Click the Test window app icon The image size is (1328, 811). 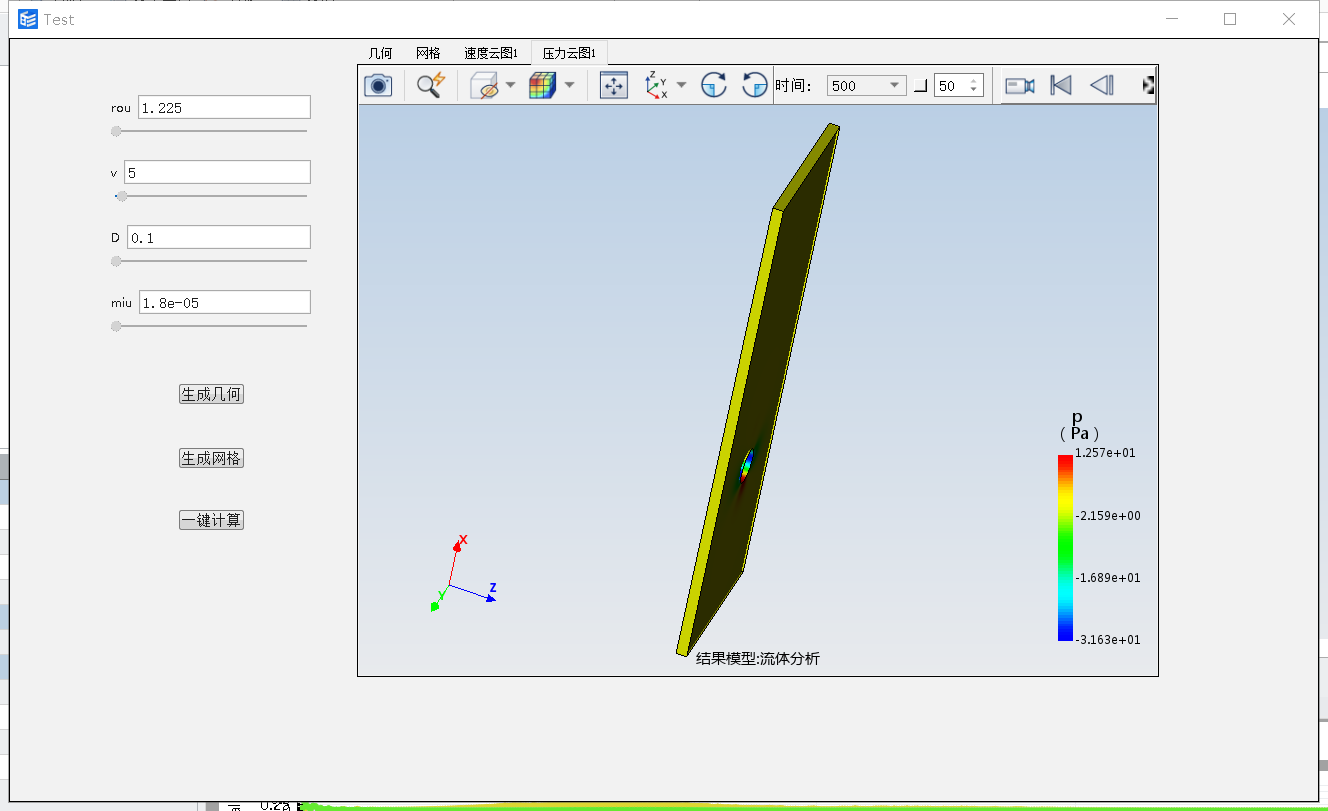click(x=28, y=19)
